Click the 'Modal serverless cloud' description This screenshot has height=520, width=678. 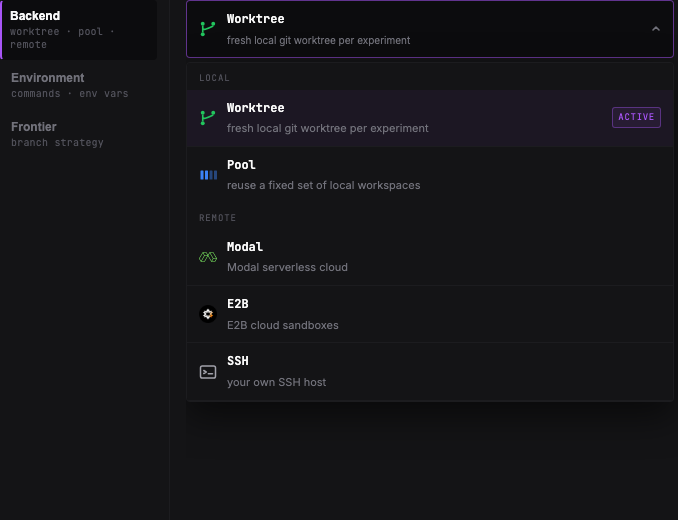click(287, 267)
